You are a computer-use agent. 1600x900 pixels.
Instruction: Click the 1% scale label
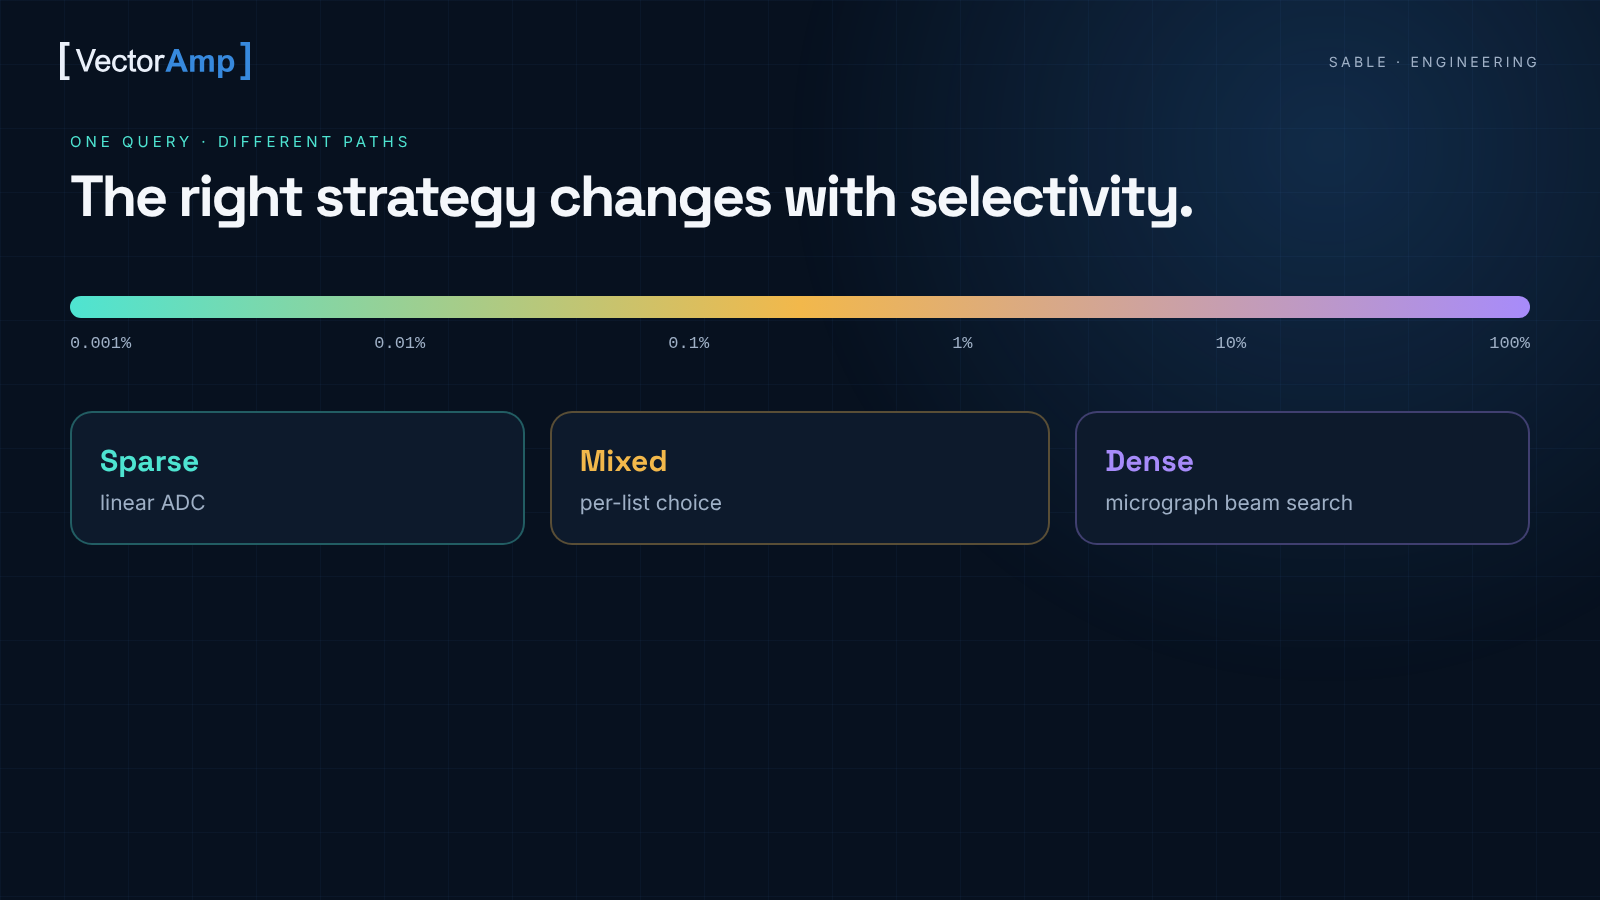[x=962, y=343]
